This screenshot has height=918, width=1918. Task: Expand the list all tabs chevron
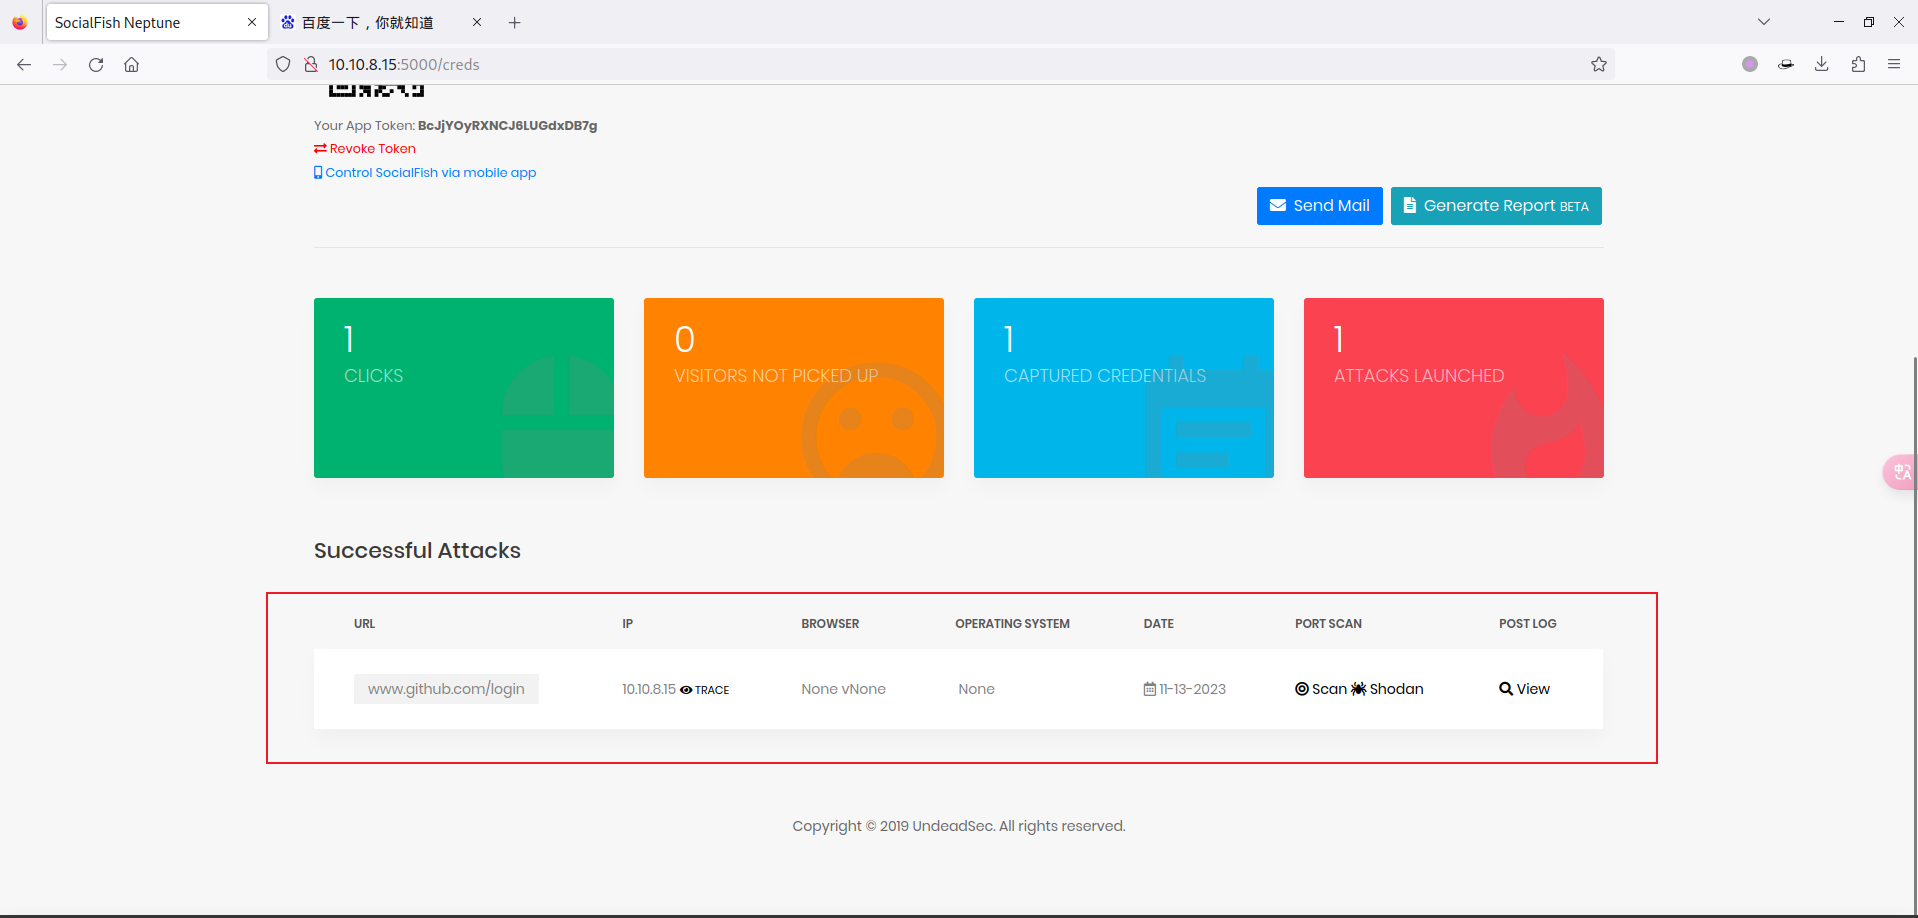[x=1764, y=22]
